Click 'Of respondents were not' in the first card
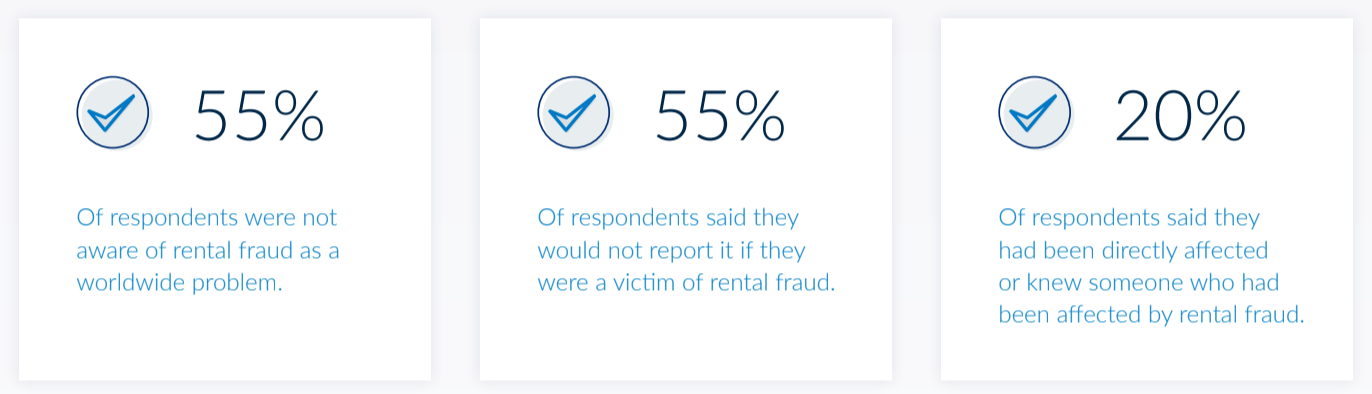1372x394 pixels. pyautogui.click(x=207, y=218)
